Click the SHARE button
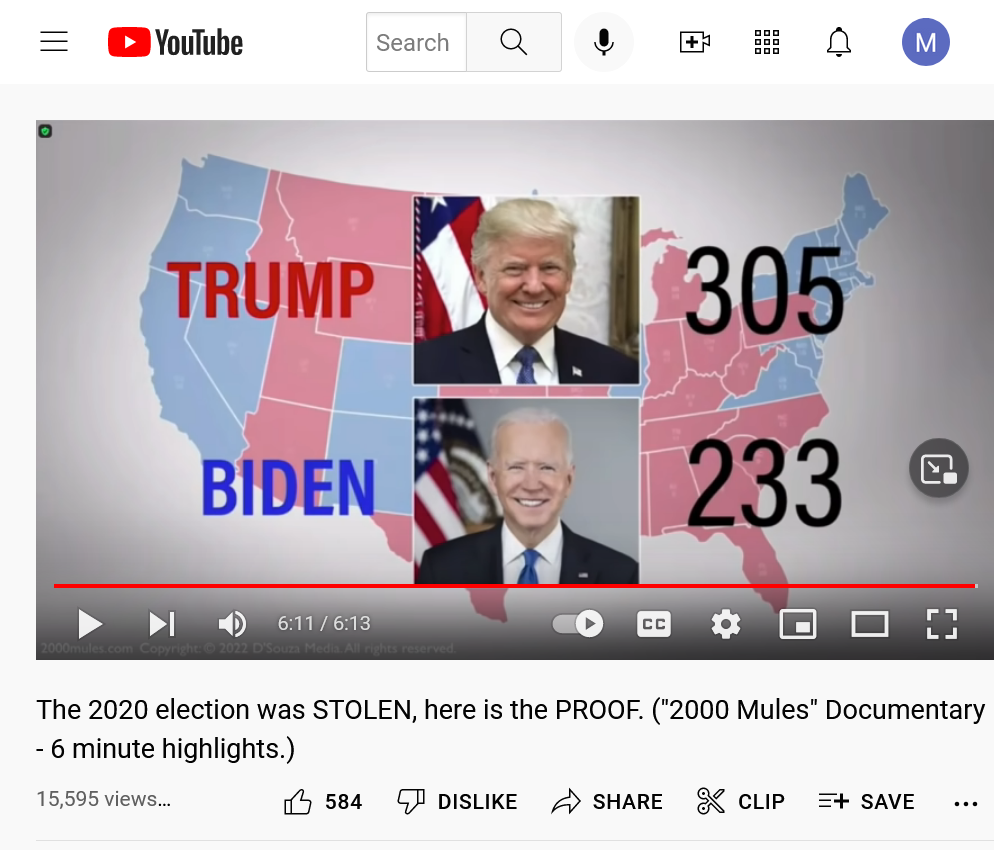Screen dimensions: 994x850 click(x=607, y=802)
